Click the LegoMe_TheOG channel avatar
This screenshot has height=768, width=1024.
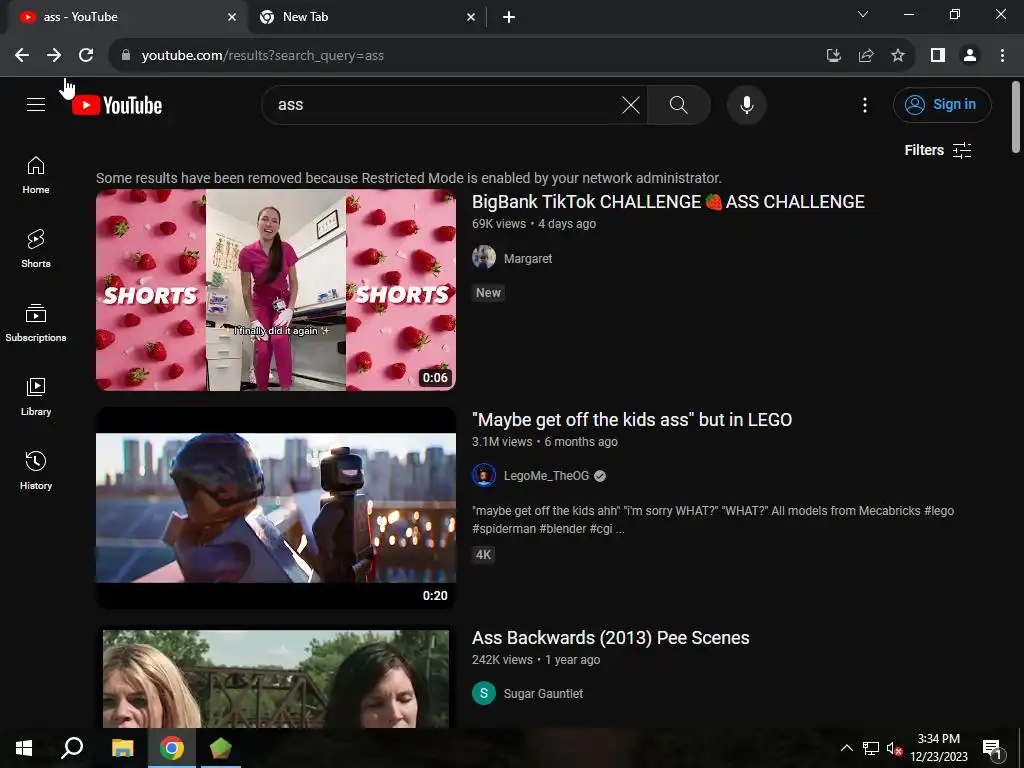point(484,475)
